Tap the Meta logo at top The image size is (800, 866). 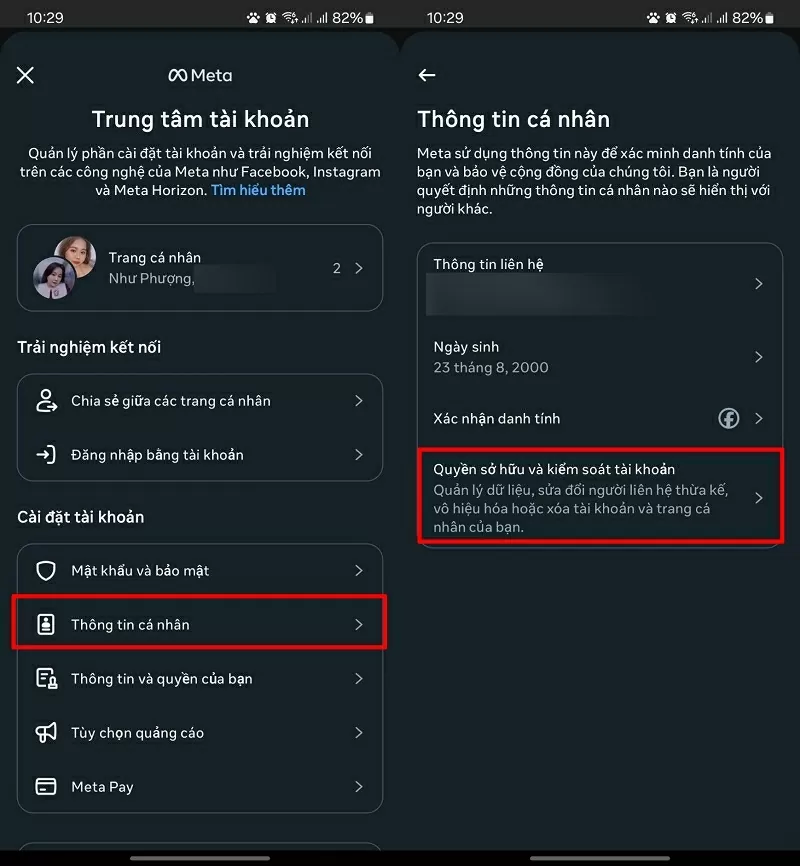(x=200, y=75)
